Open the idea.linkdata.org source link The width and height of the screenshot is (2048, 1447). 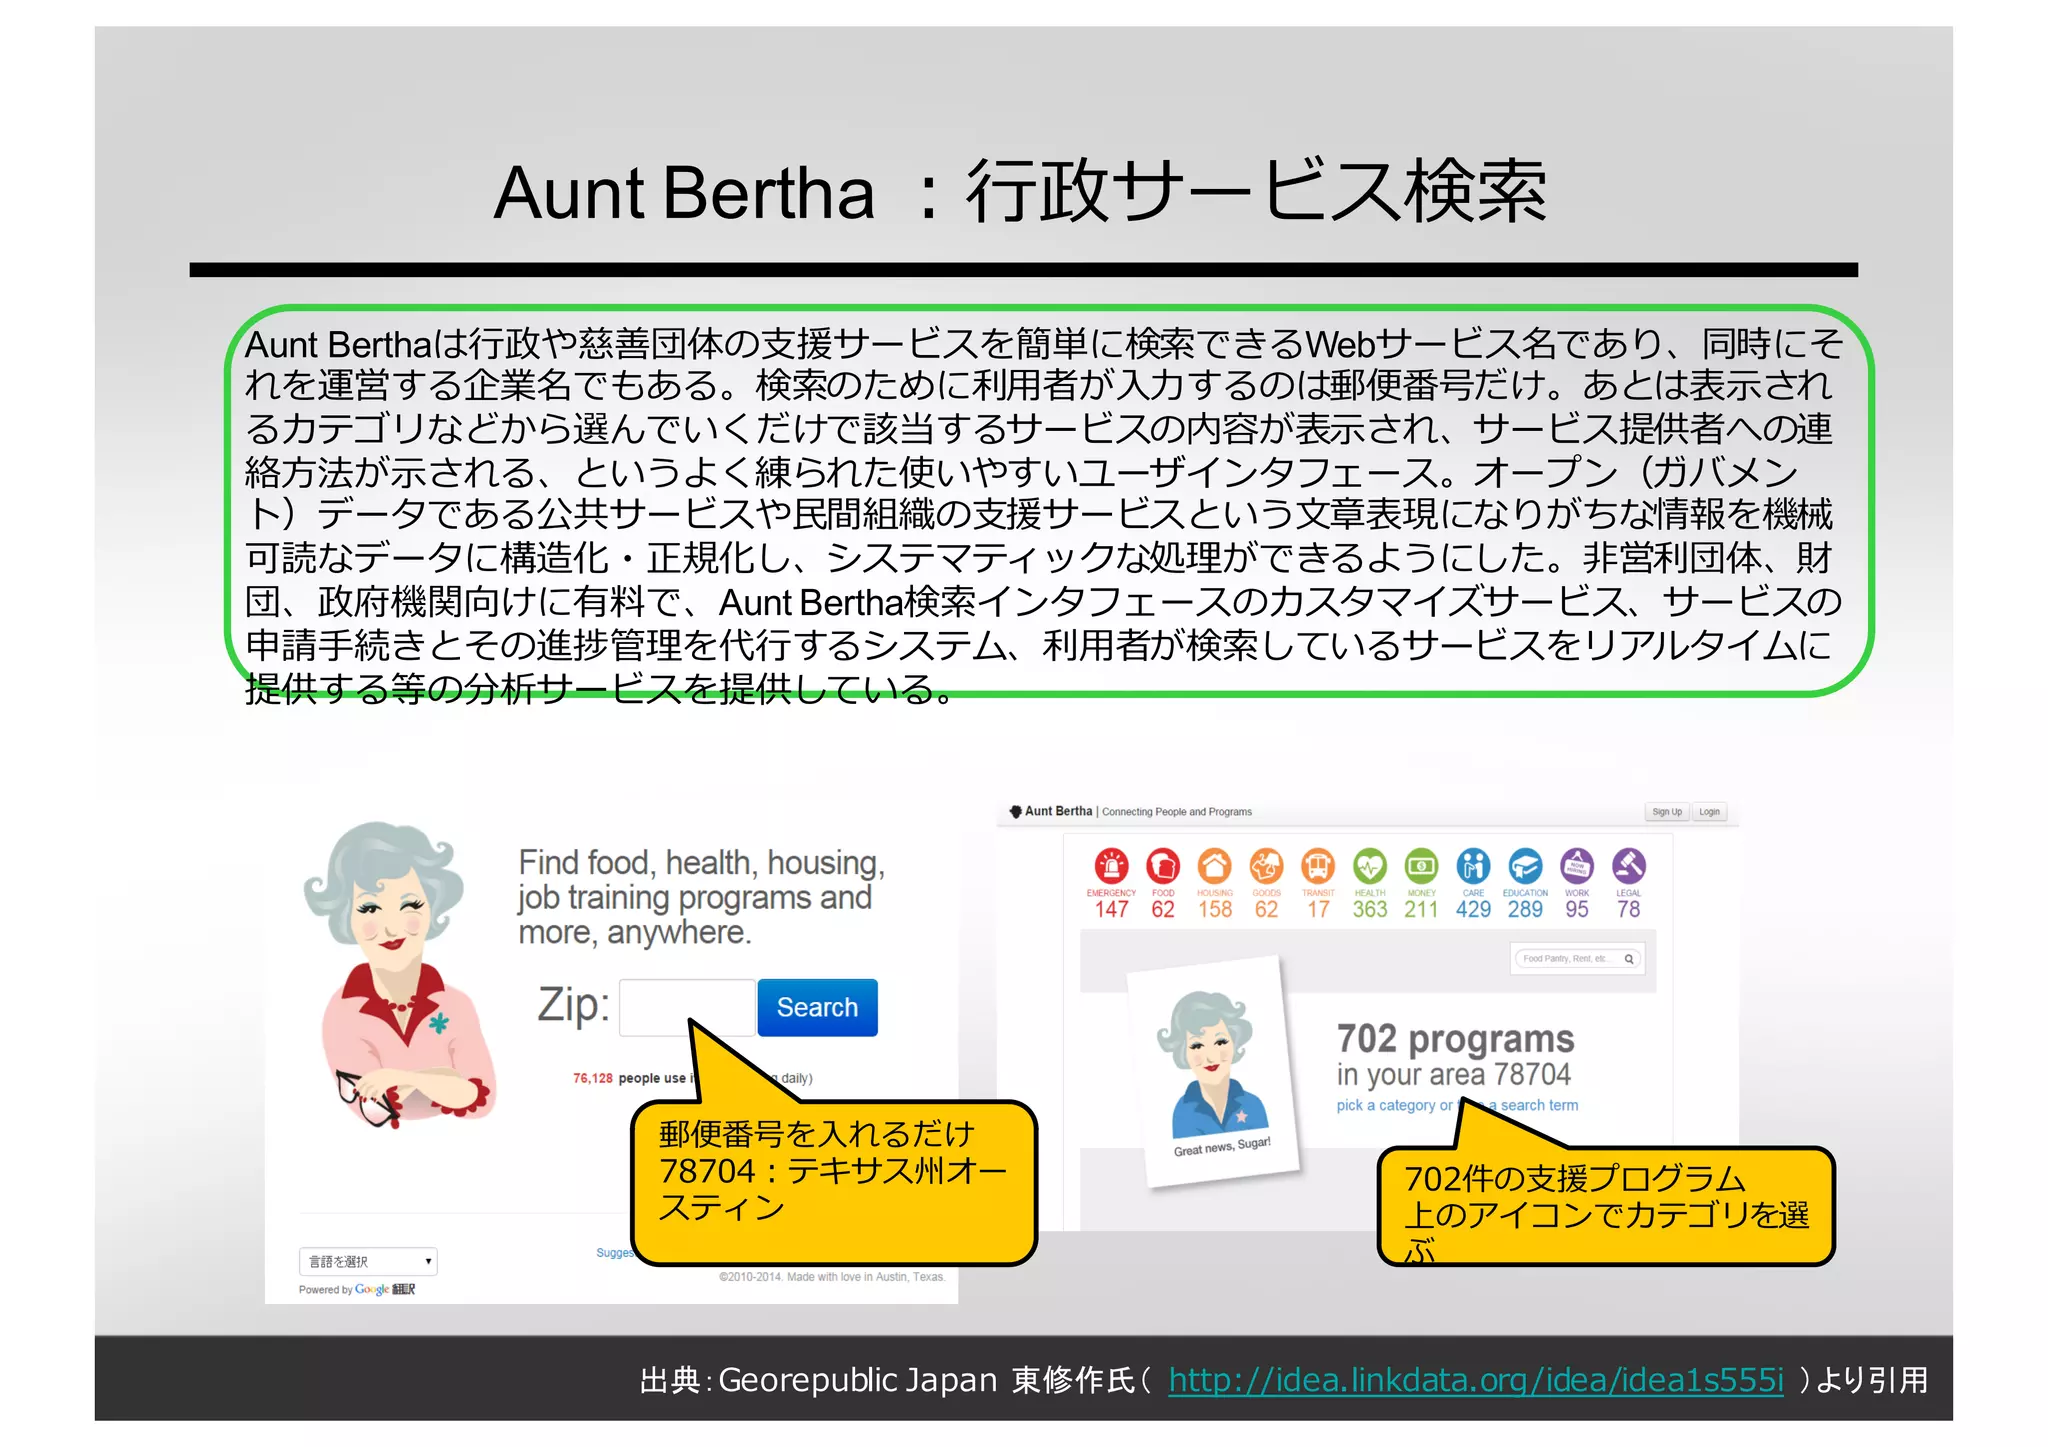coord(1476,1380)
